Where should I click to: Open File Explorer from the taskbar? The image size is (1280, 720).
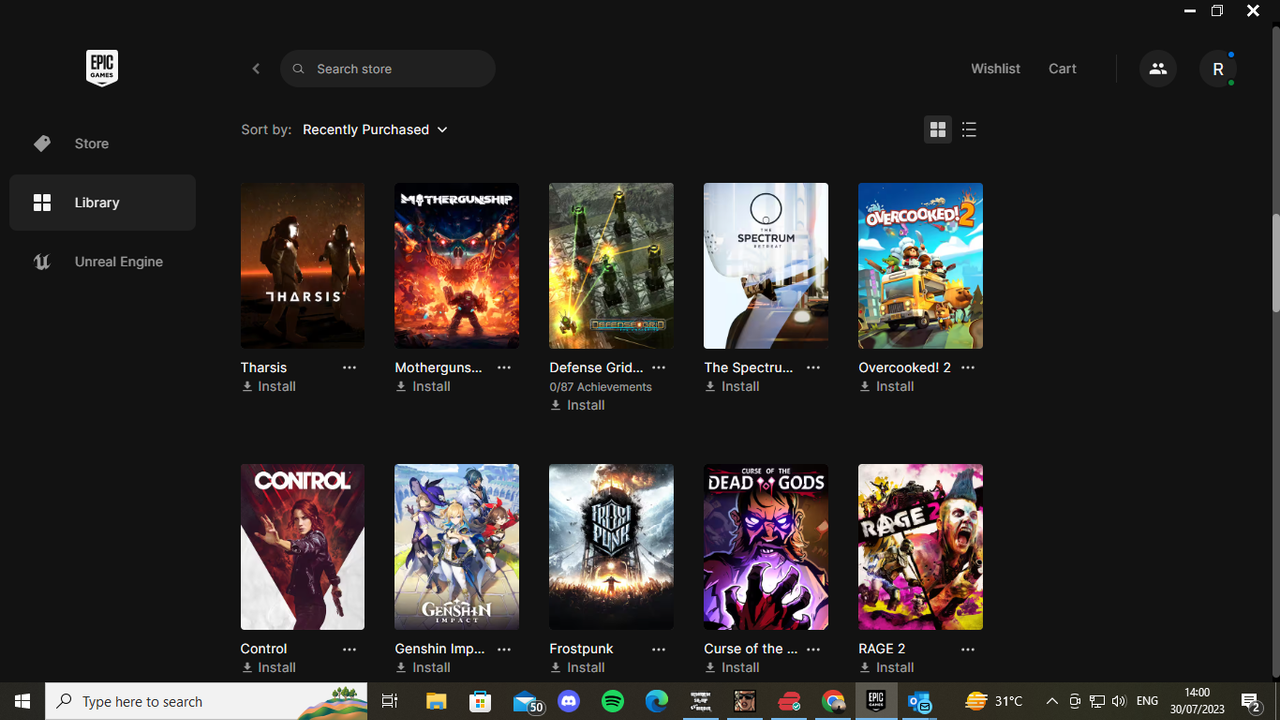pyautogui.click(x=436, y=701)
